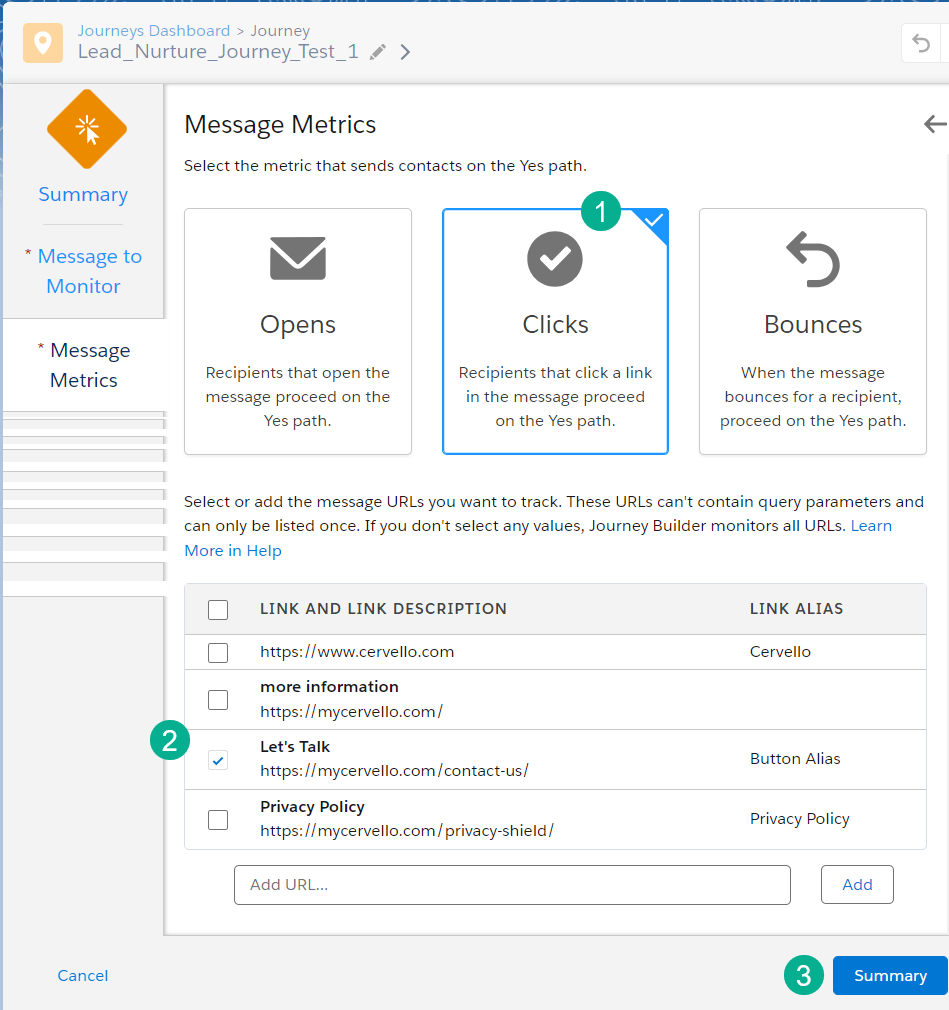Open the Summary tab in sidebar
This screenshot has width=949, height=1010.
coord(83,195)
